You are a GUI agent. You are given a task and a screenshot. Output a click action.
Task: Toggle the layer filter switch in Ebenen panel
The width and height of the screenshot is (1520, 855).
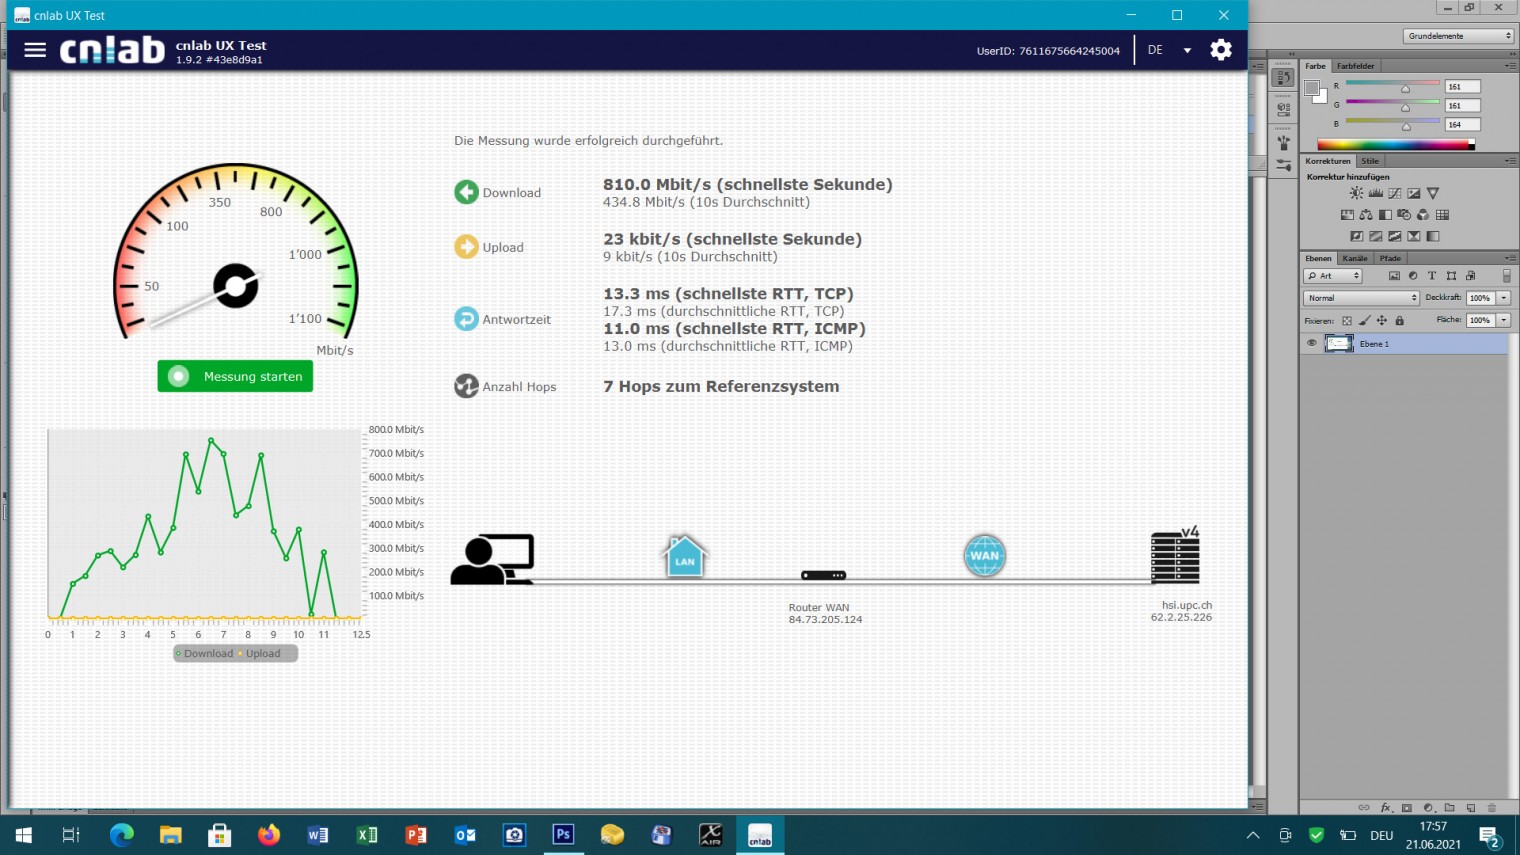coord(1506,276)
